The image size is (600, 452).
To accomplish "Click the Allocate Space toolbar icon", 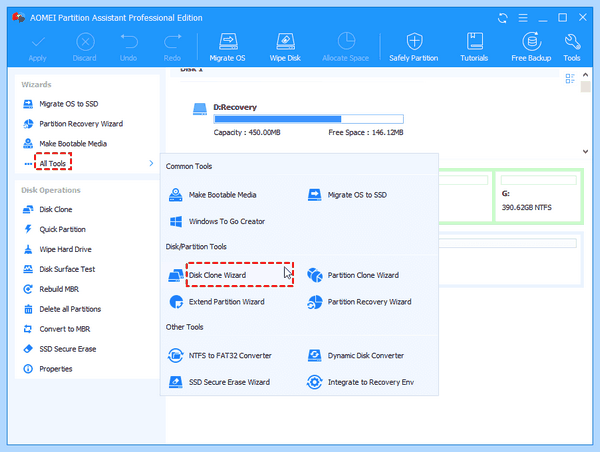I will coord(346,42).
